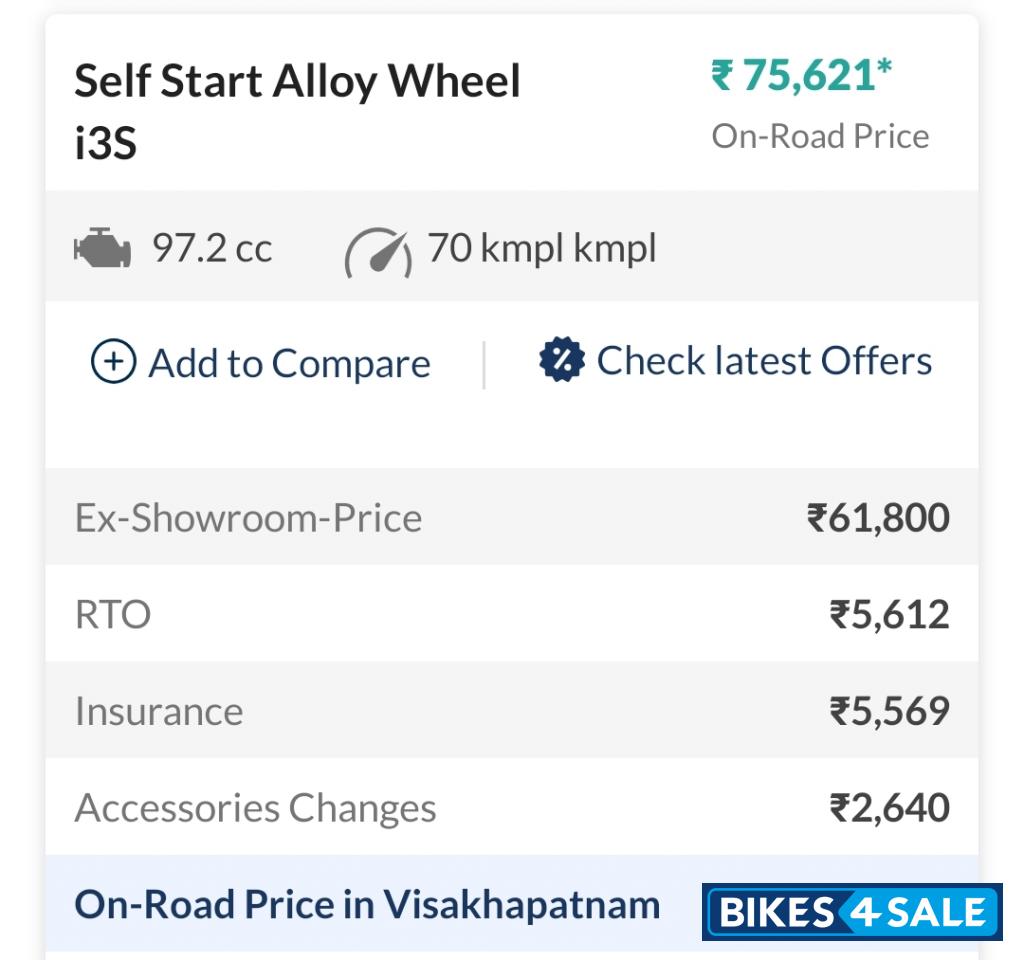Screen dimensions: 1024x960
Task: Open On-Road Price in Visakhapatnam row
Action: tap(368, 905)
